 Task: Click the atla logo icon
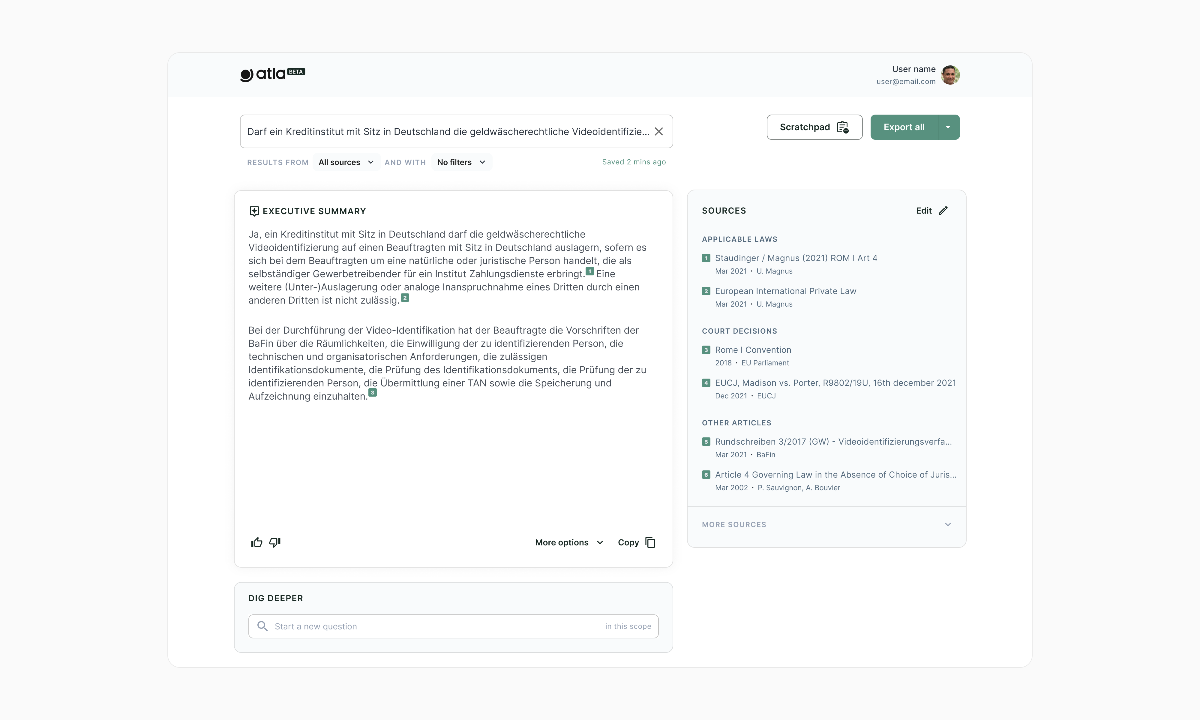(247, 75)
